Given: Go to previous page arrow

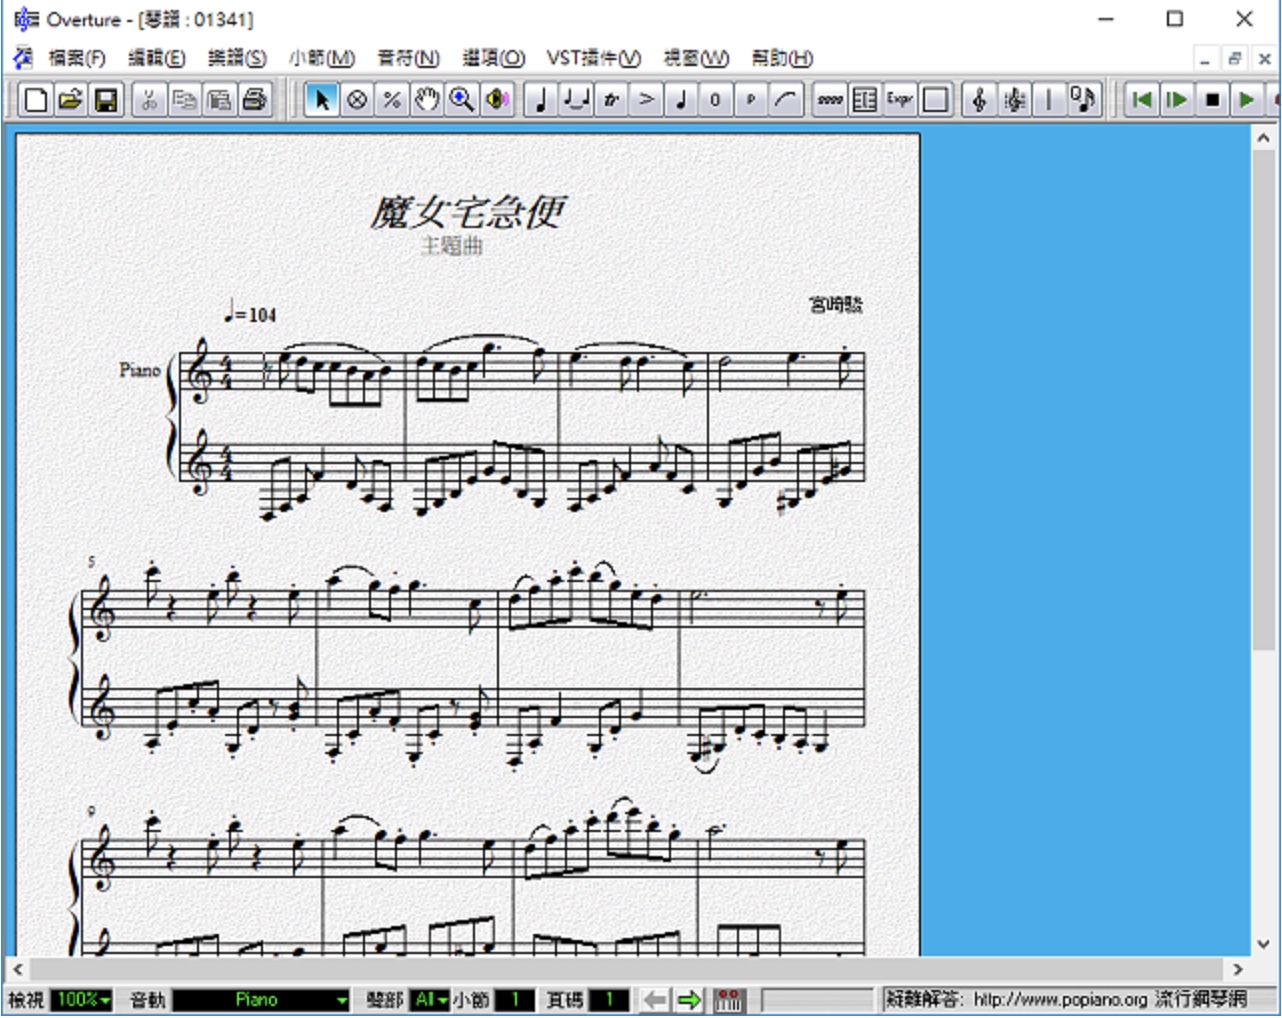Looking at the screenshot, I should [x=655, y=999].
